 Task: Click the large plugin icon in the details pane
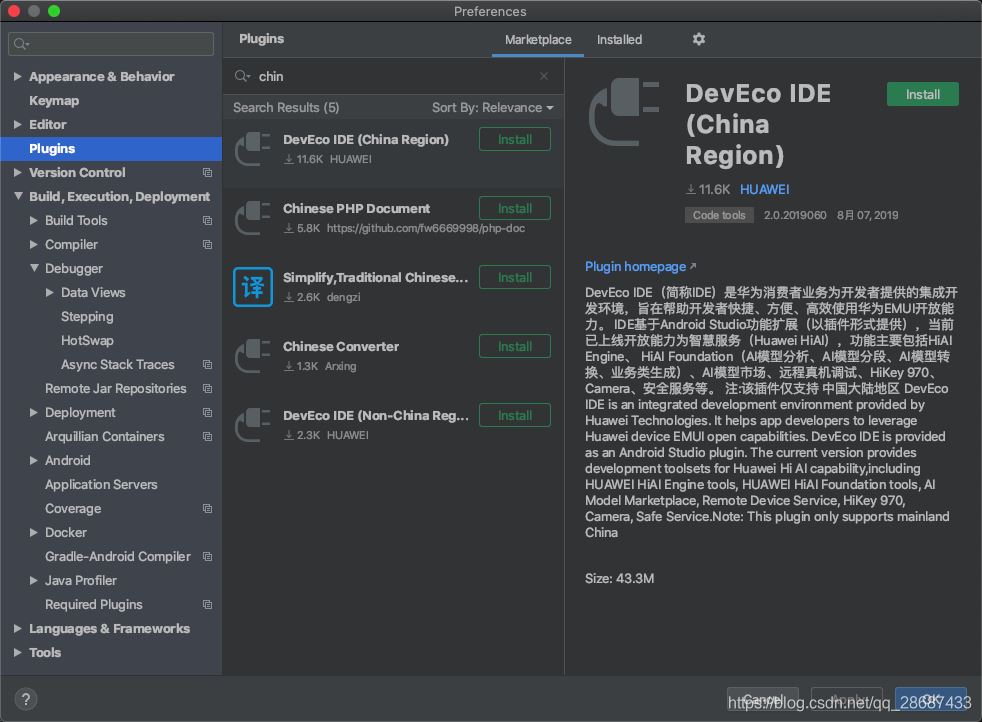point(624,112)
